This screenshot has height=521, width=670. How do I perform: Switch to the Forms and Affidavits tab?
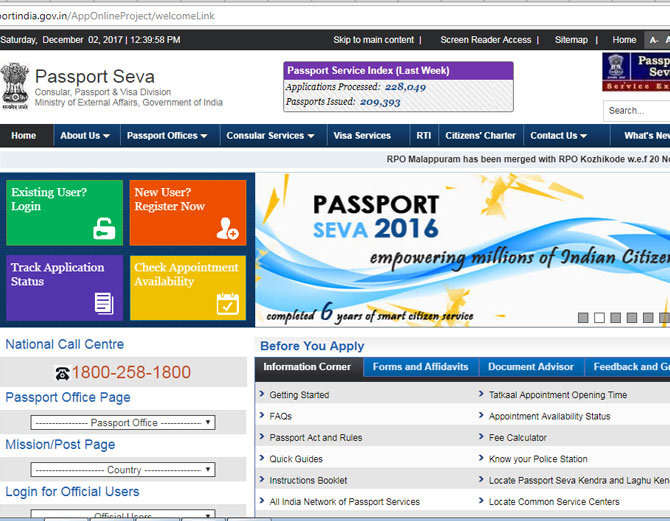420,367
